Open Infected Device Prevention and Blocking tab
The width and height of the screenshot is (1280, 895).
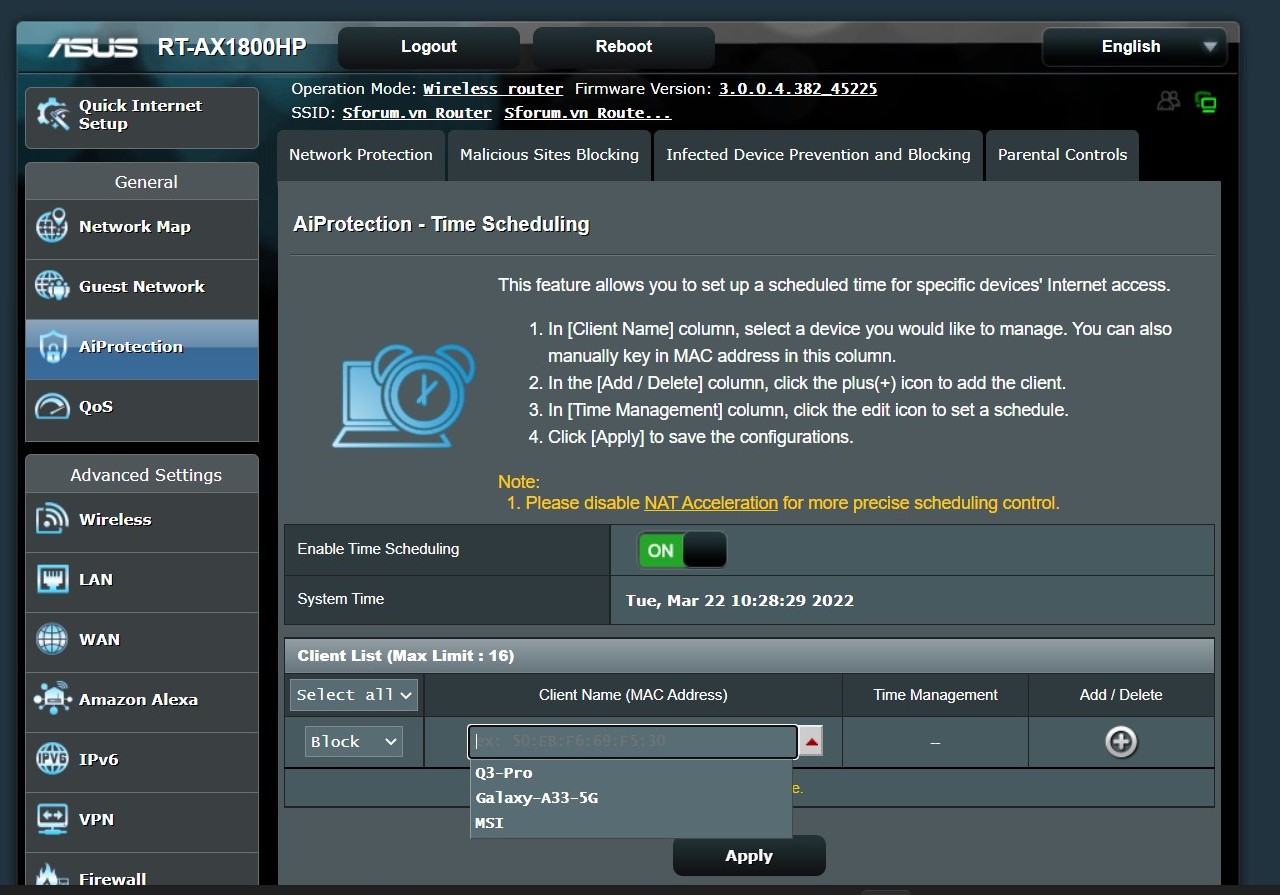point(818,155)
